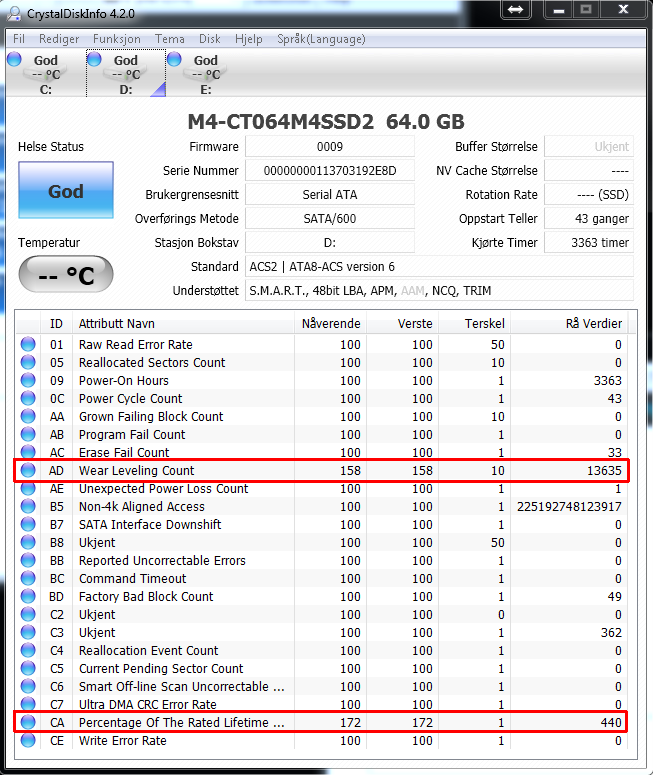The width and height of the screenshot is (653, 775).
Task: Click the Buffer Størrelse Ukjent field
Action: (589, 147)
